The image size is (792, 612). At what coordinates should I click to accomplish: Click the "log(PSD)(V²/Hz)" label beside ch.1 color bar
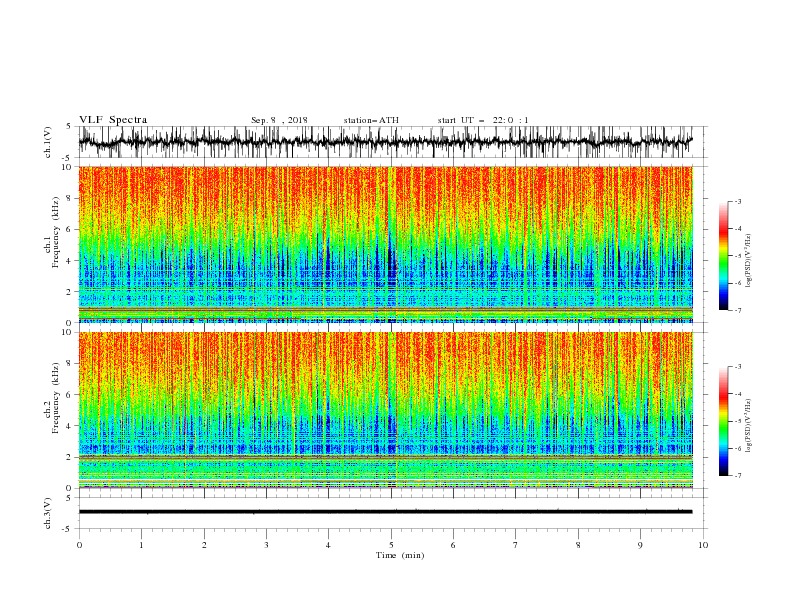point(748,261)
